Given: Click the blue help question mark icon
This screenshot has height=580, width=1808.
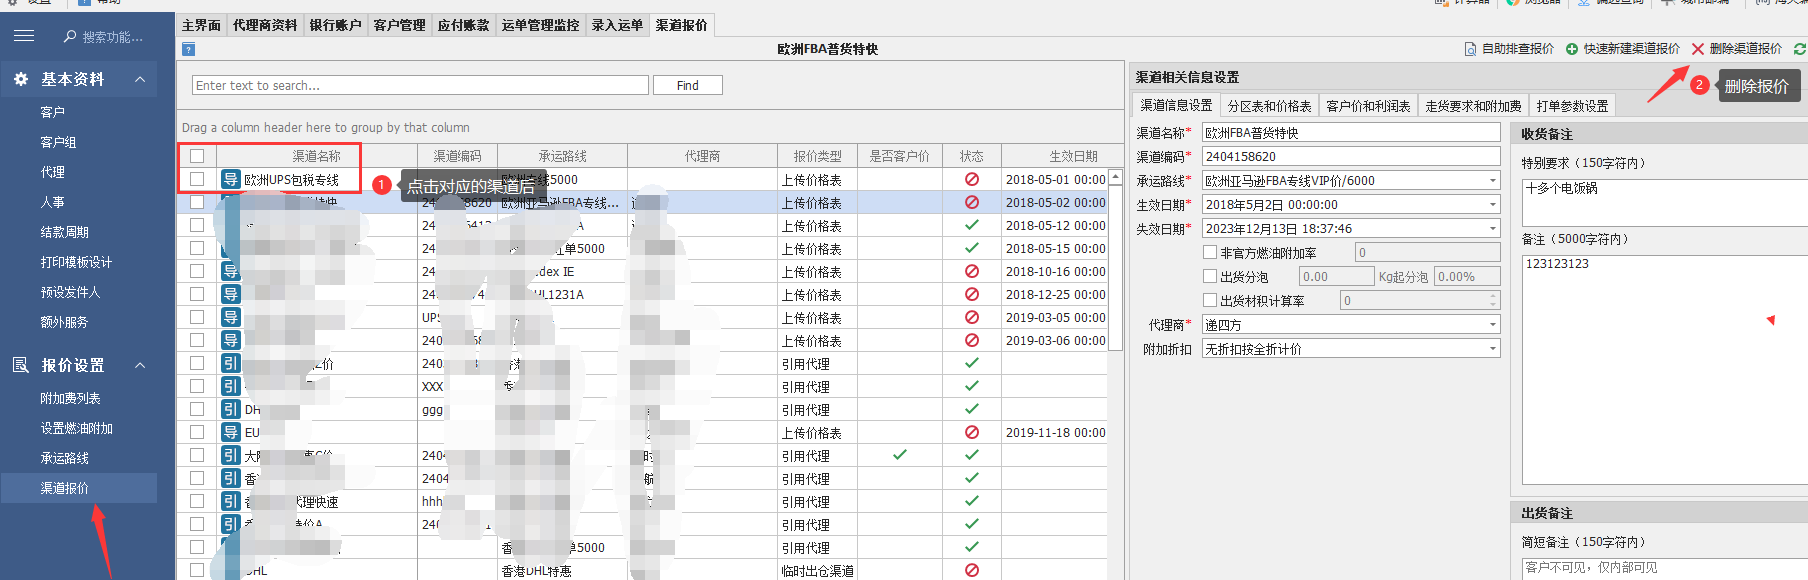Looking at the screenshot, I should click(x=189, y=49).
